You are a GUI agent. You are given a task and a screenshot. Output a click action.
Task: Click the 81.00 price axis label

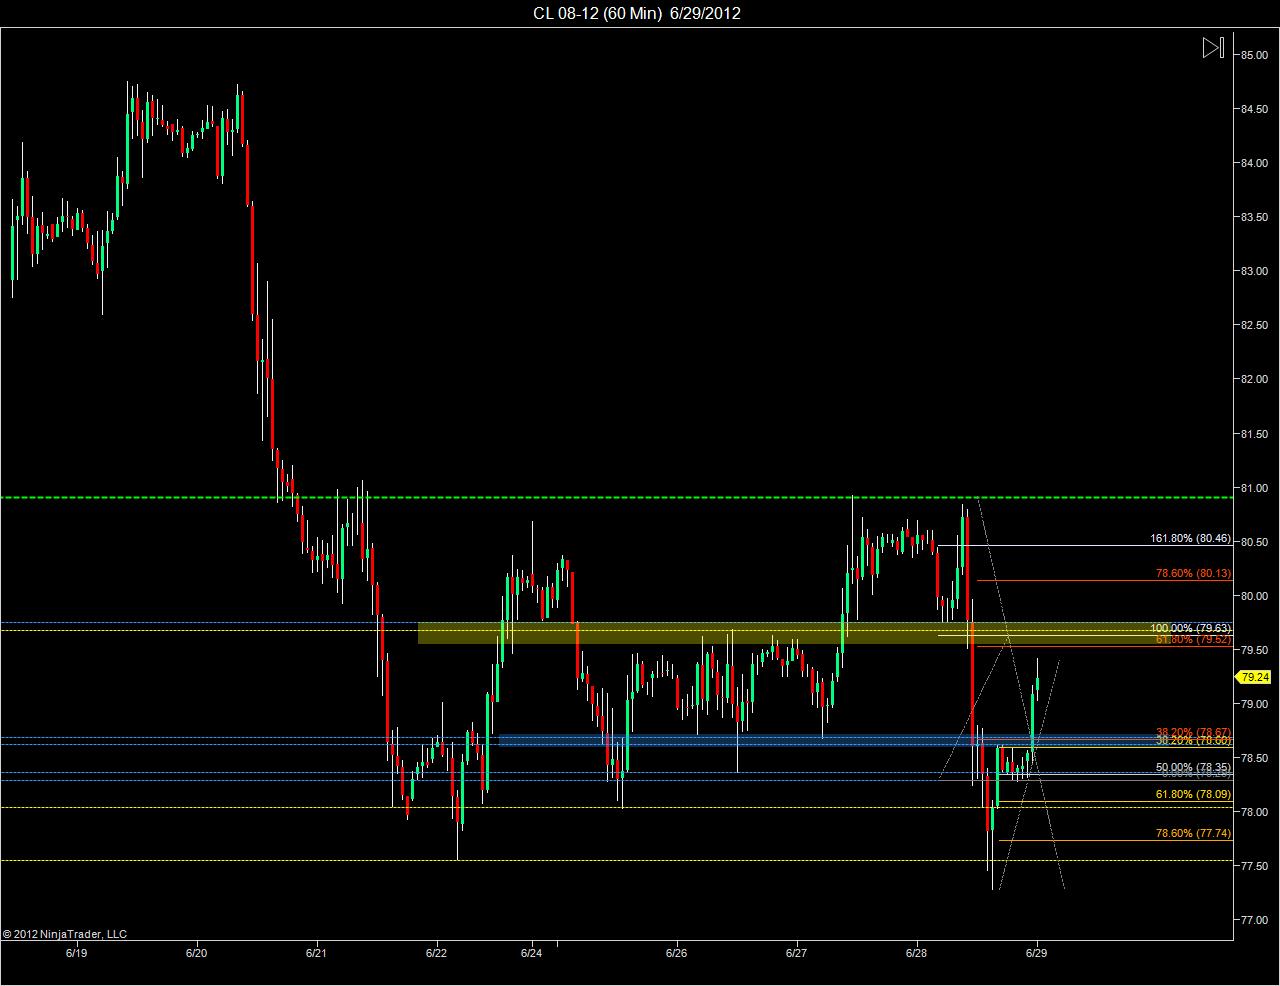click(x=1254, y=488)
